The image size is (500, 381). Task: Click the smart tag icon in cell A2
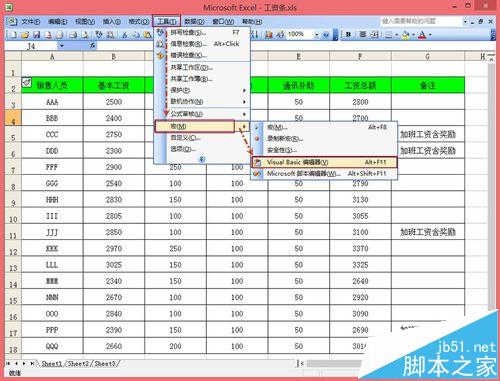click(x=27, y=82)
